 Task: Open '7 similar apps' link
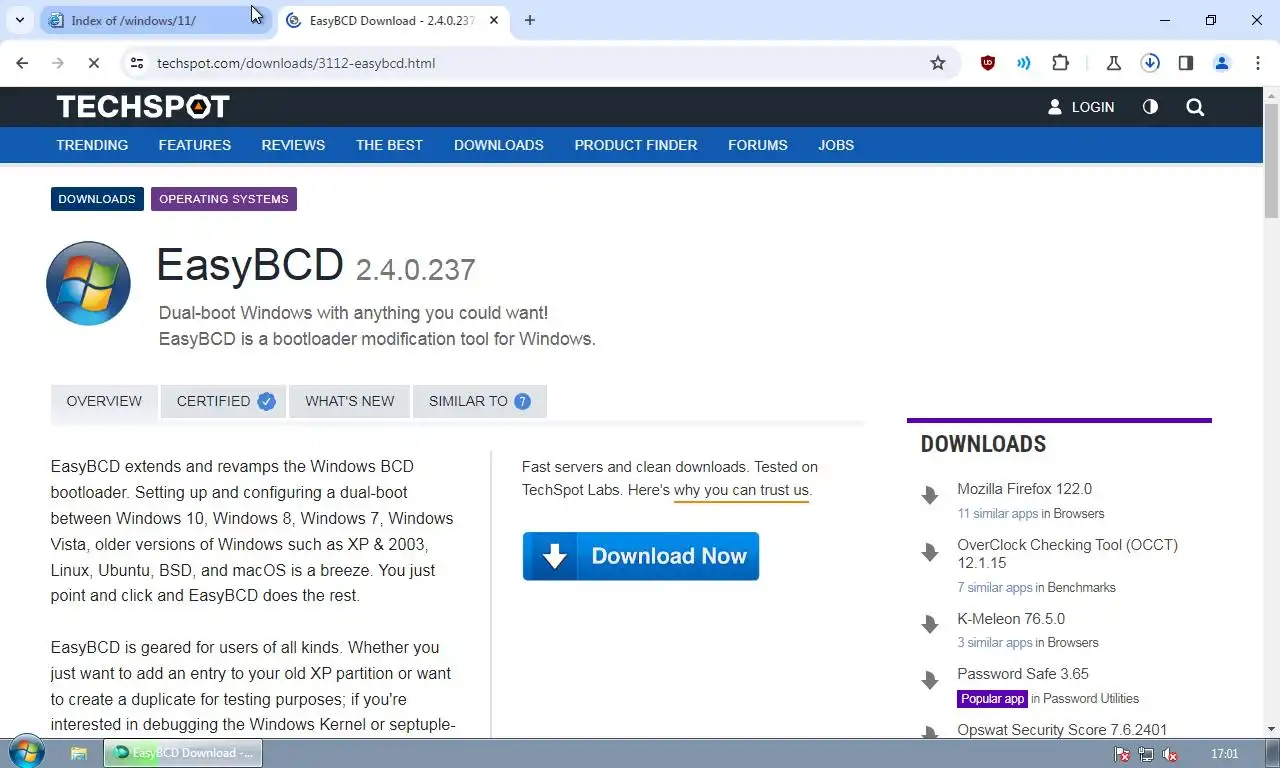click(x=994, y=587)
